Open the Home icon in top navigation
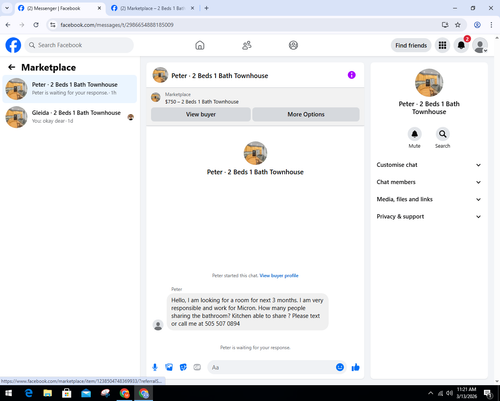Screen dimensions: 500x401 tap(200, 45)
